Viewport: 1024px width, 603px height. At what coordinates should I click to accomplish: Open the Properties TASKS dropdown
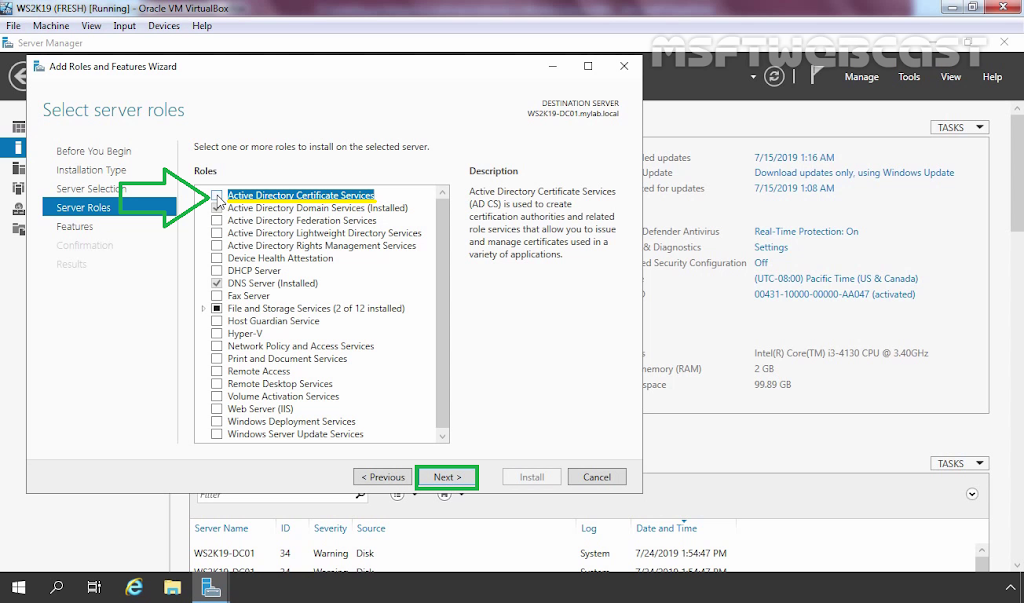point(959,127)
